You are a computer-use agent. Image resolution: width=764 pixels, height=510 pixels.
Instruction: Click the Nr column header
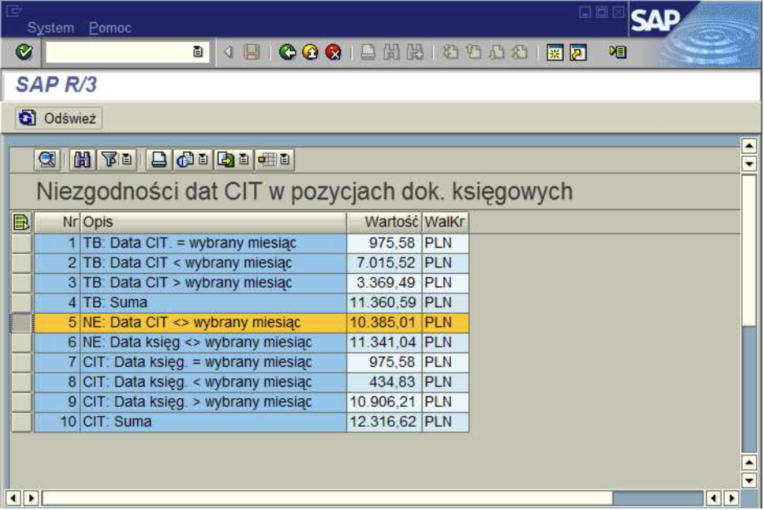(x=57, y=222)
